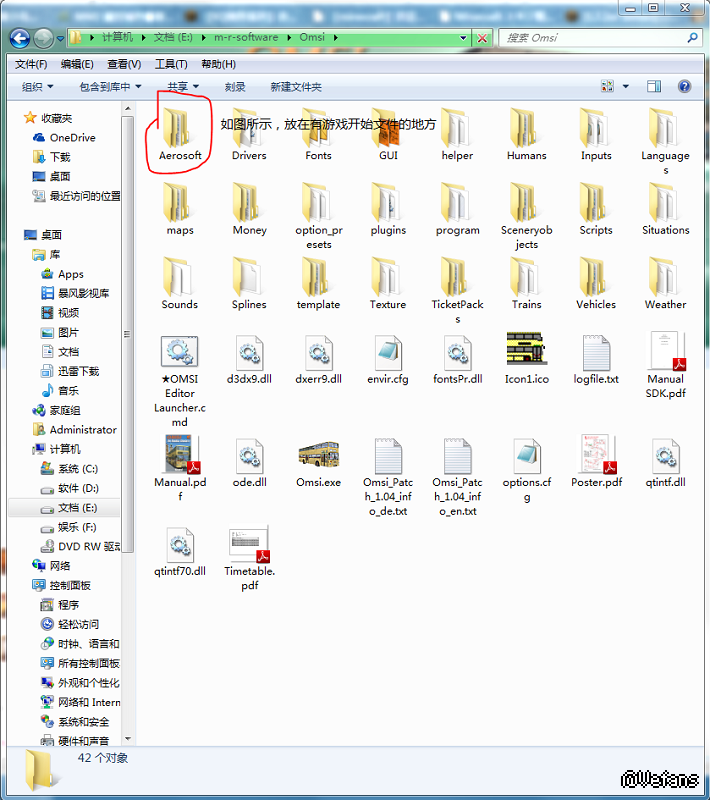The height and width of the screenshot is (800, 710).
Task: Open the 查看(V) menu
Action: [124, 64]
